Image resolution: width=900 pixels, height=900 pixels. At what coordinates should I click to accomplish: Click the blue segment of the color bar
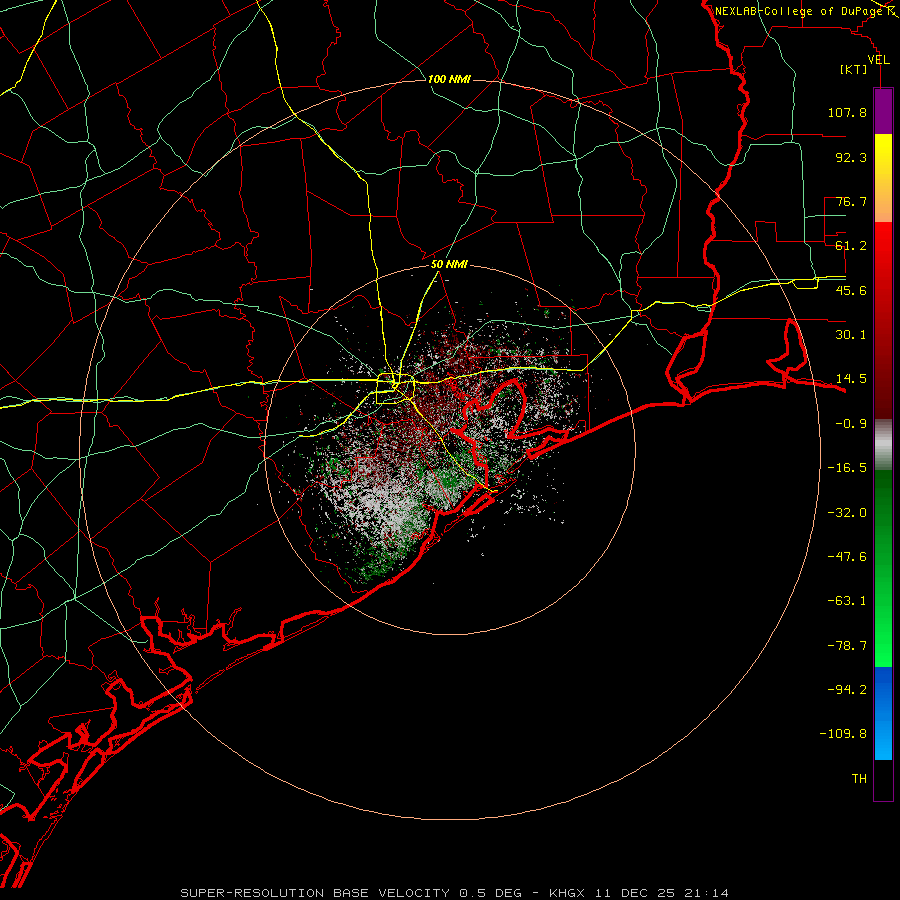coord(883,713)
